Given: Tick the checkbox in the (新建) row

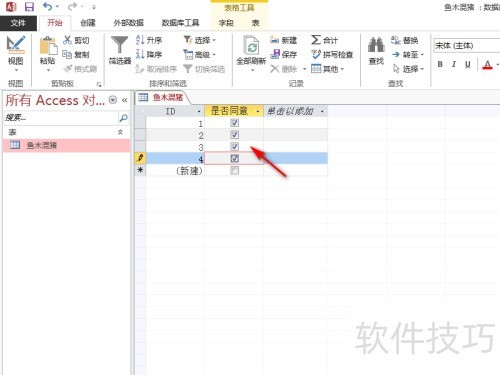Looking at the screenshot, I should [235, 170].
